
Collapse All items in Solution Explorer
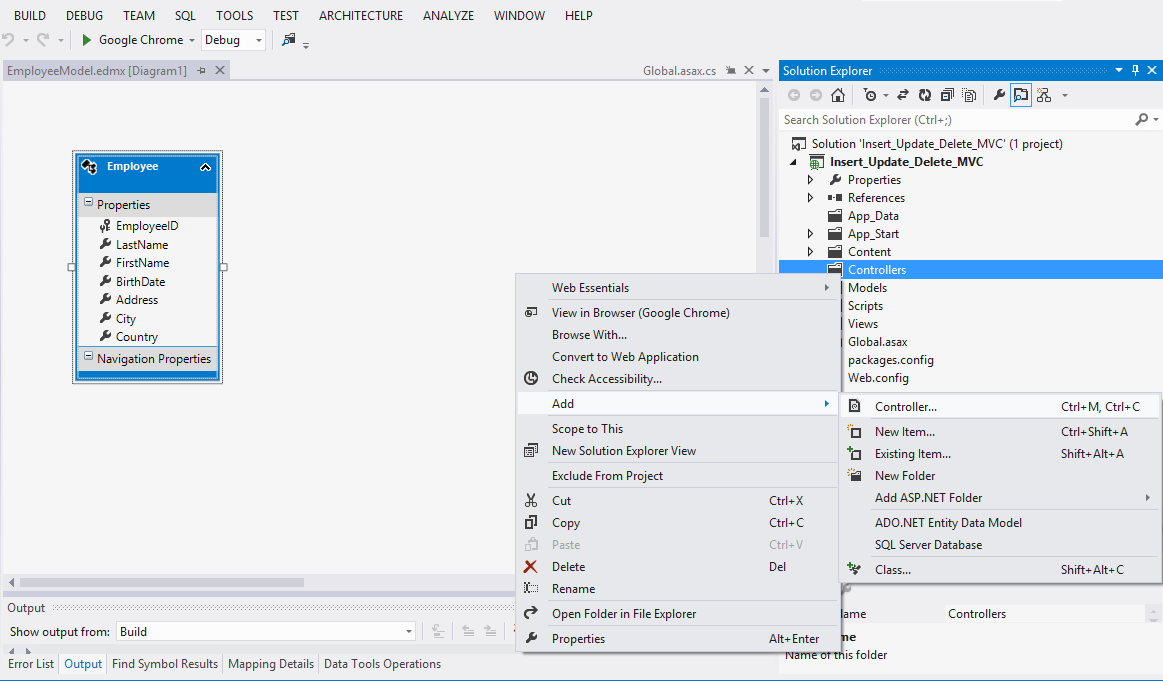point(947,94)
